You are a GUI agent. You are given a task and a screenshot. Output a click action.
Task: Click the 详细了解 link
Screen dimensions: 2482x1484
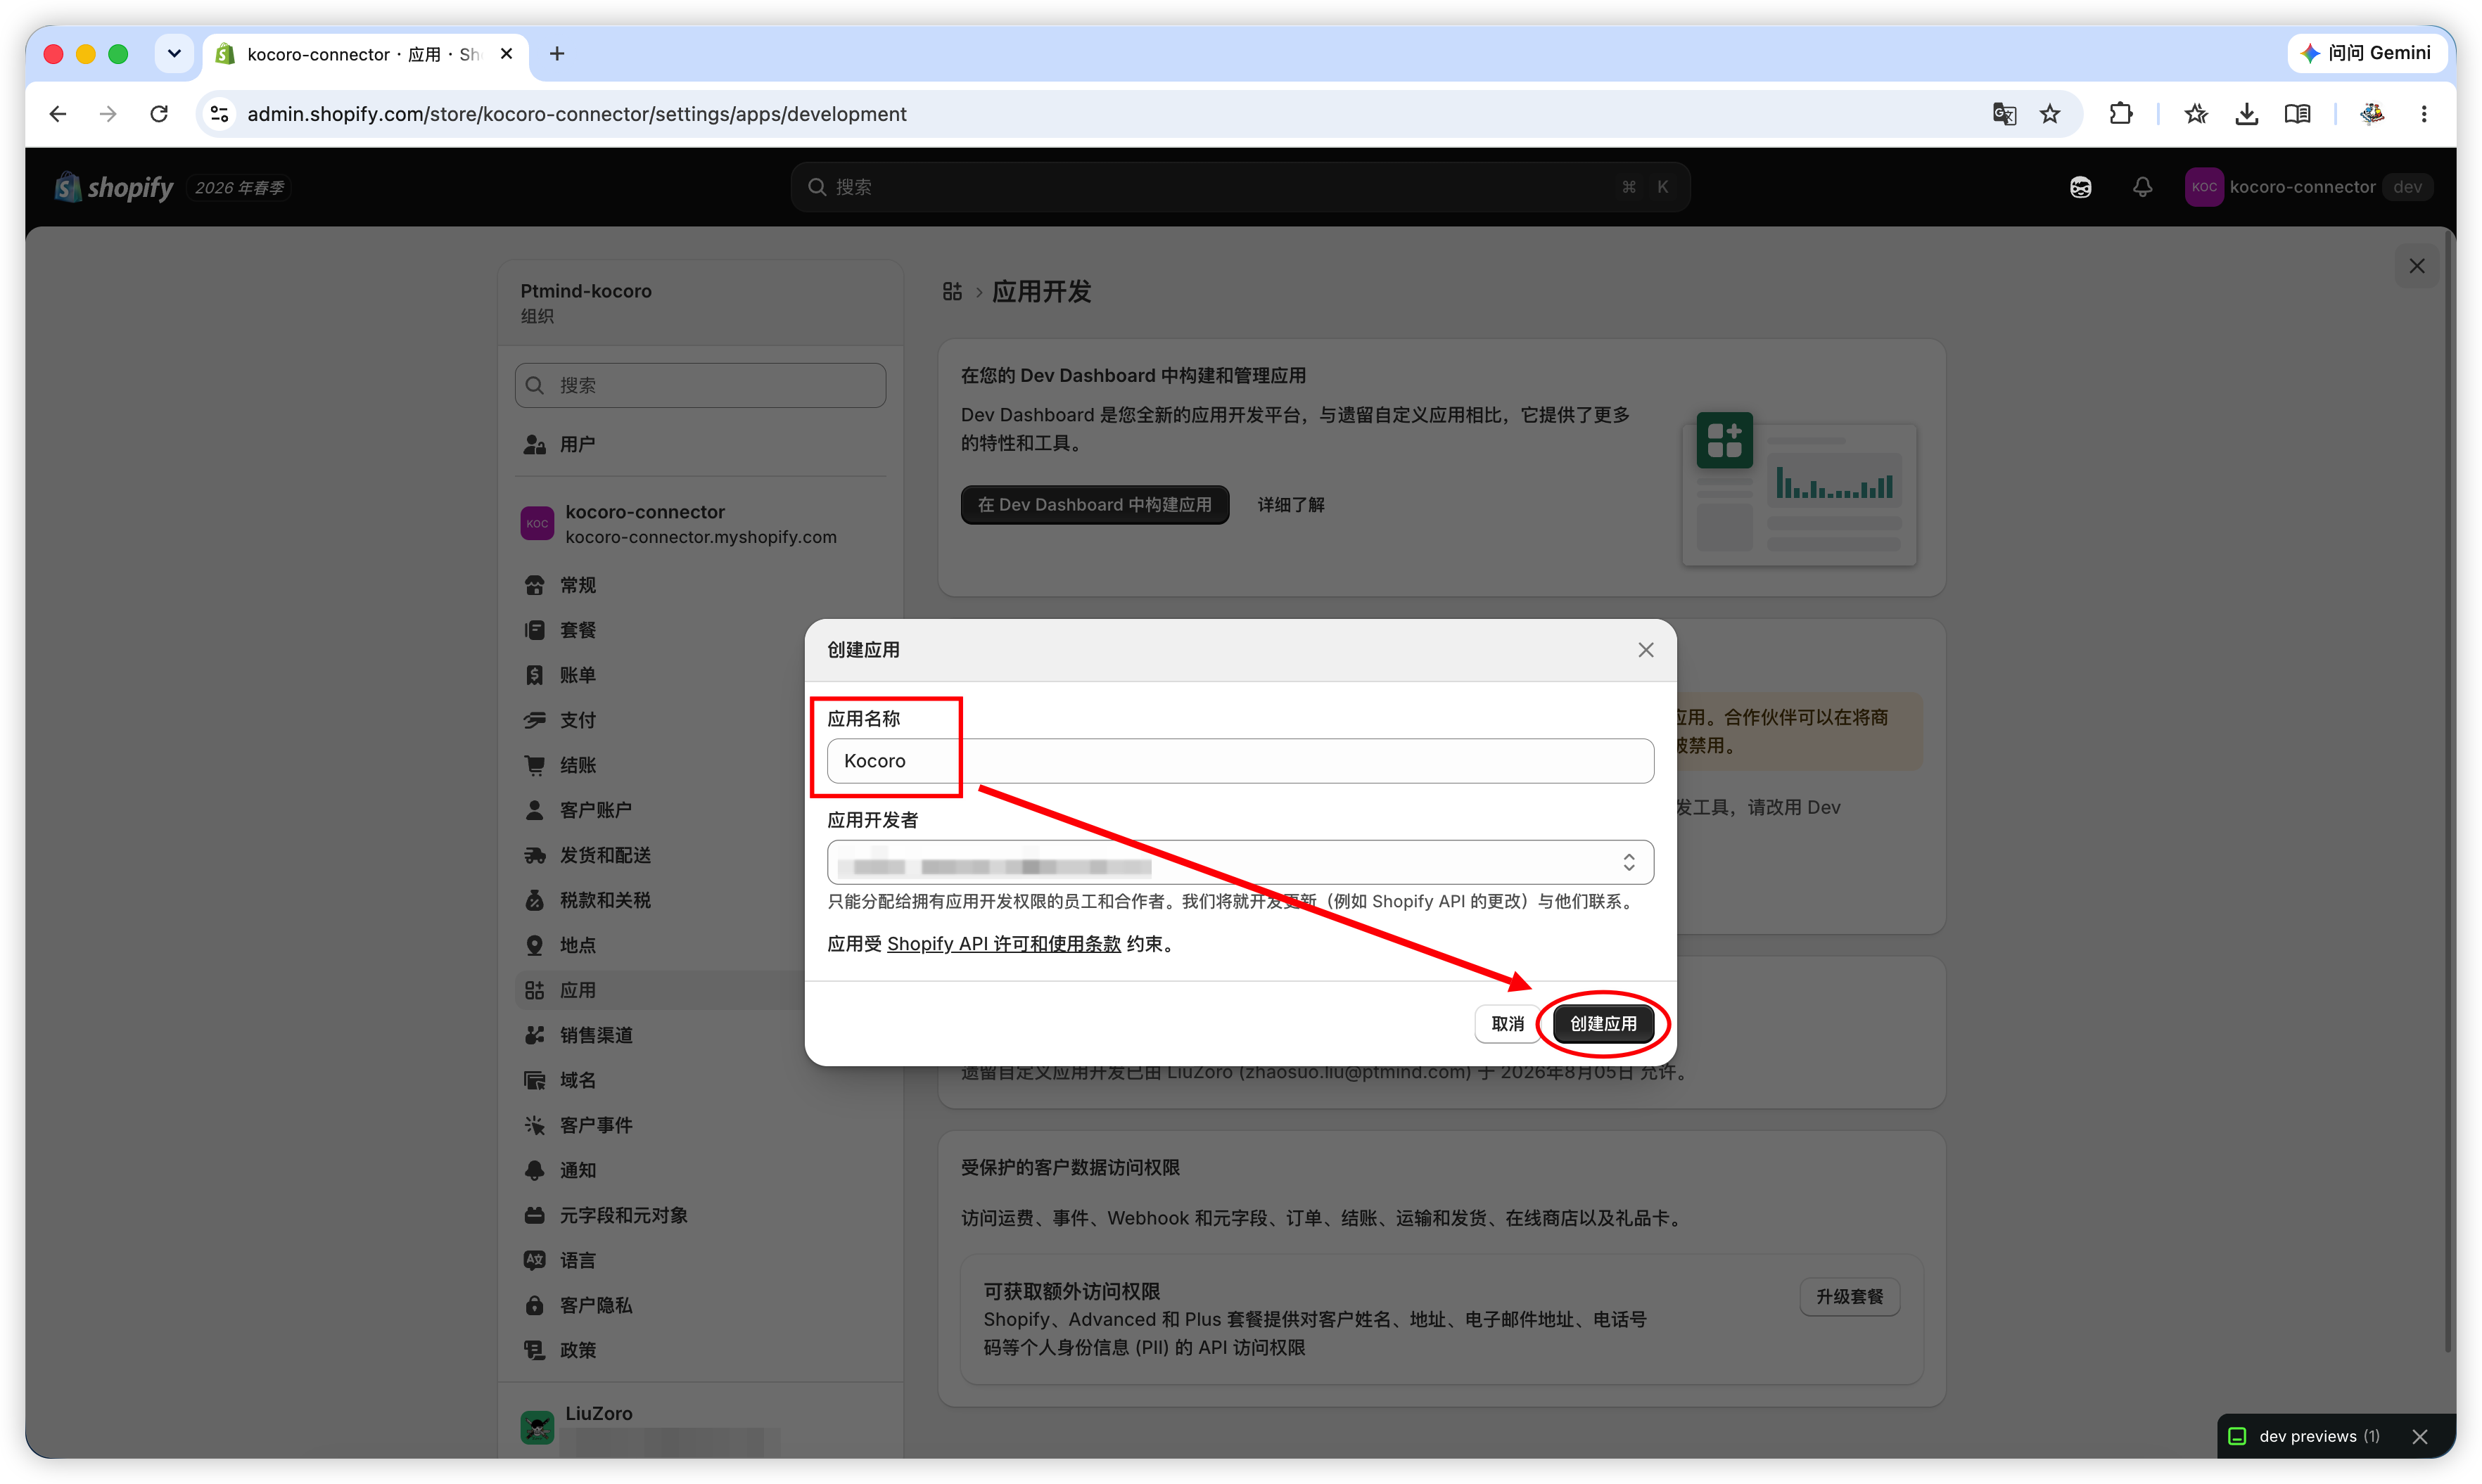[x=1290, y=504]
